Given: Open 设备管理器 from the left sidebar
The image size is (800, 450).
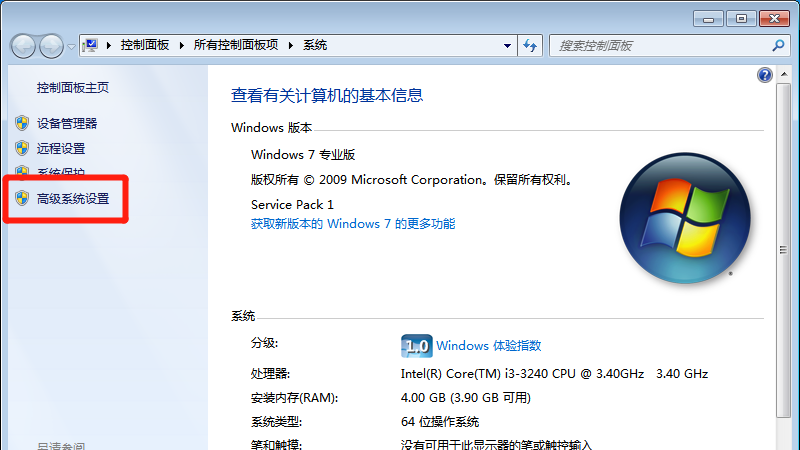Looking at the screenshot, I should tap(67, 123).
